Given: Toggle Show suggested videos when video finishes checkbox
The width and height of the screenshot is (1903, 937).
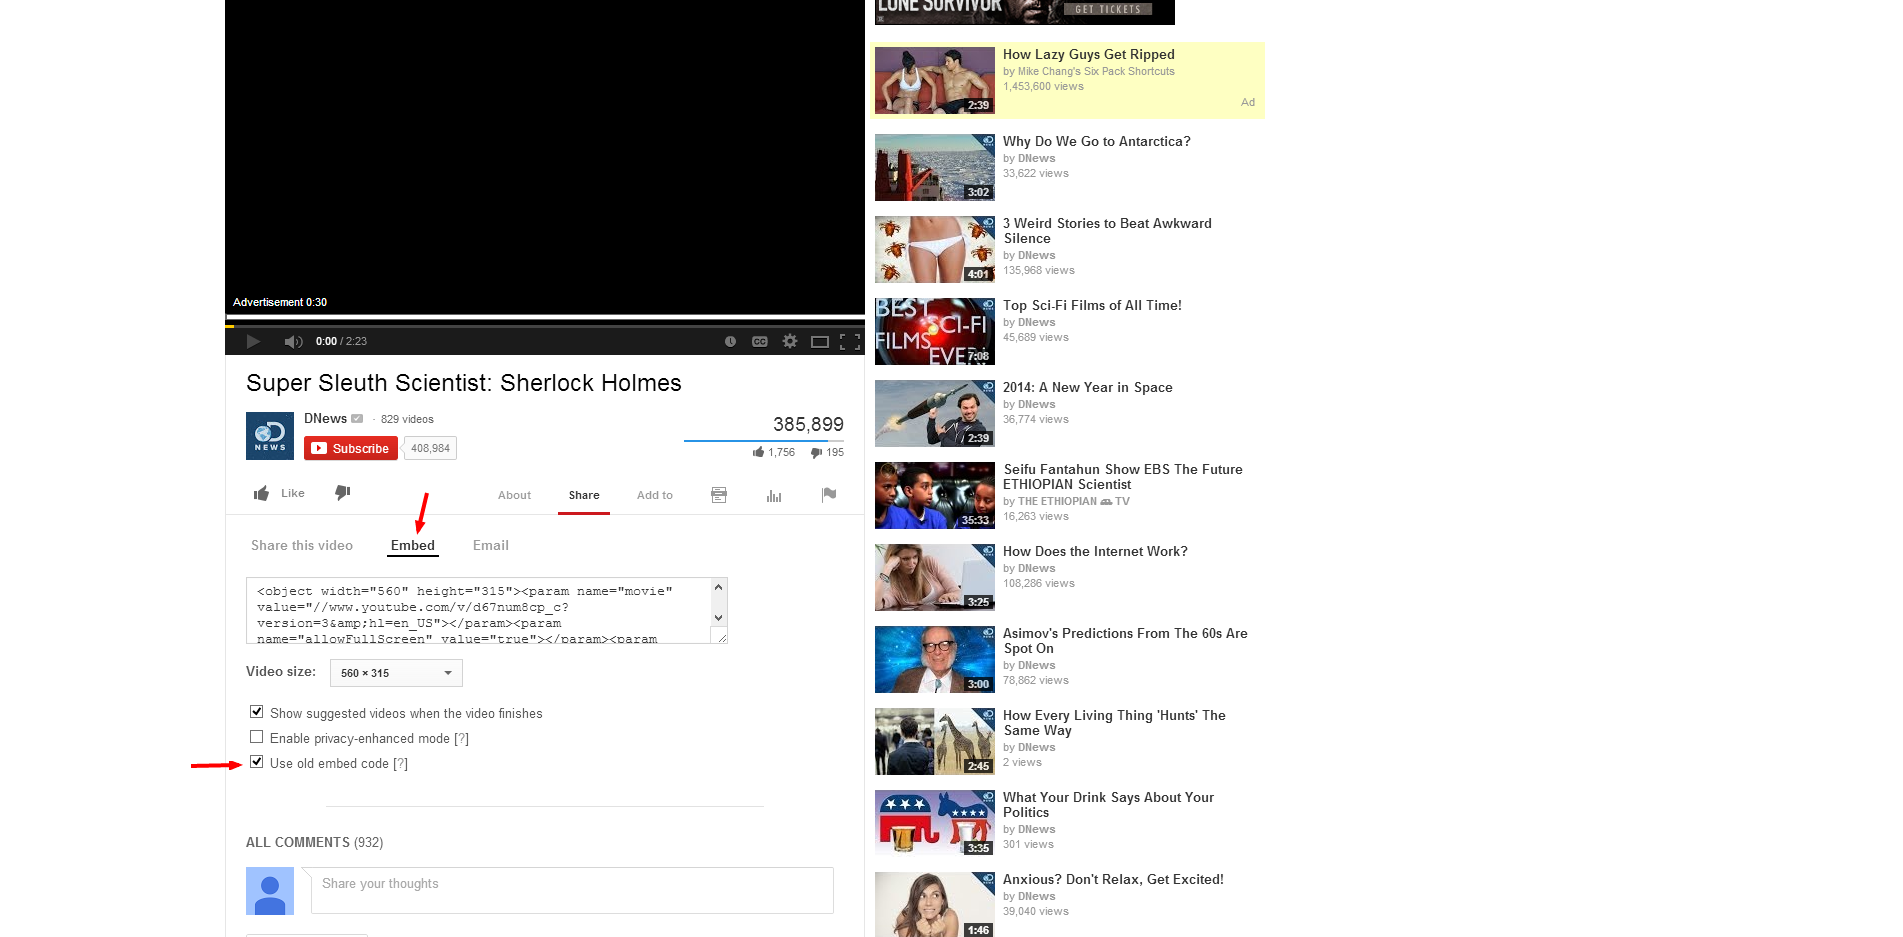Looking at the screenshot, I should 257,712.
